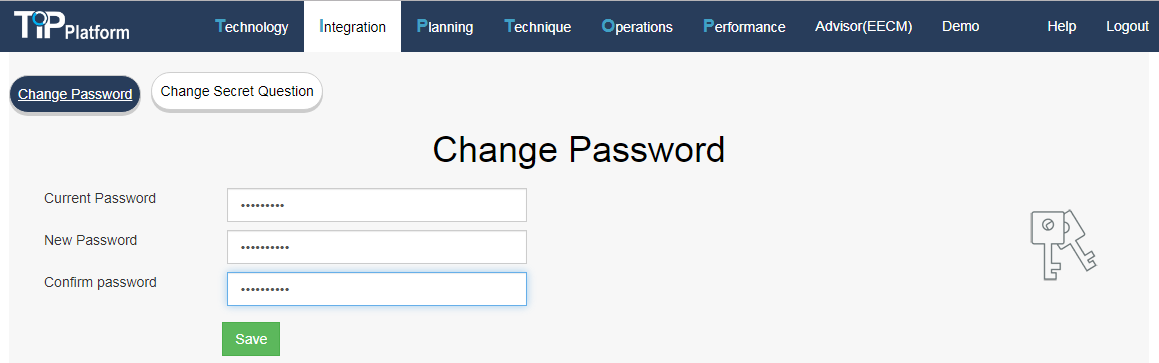Screen dimensions: 1159x363
Task: Focus the Current Password field
Action: (377, 205)
